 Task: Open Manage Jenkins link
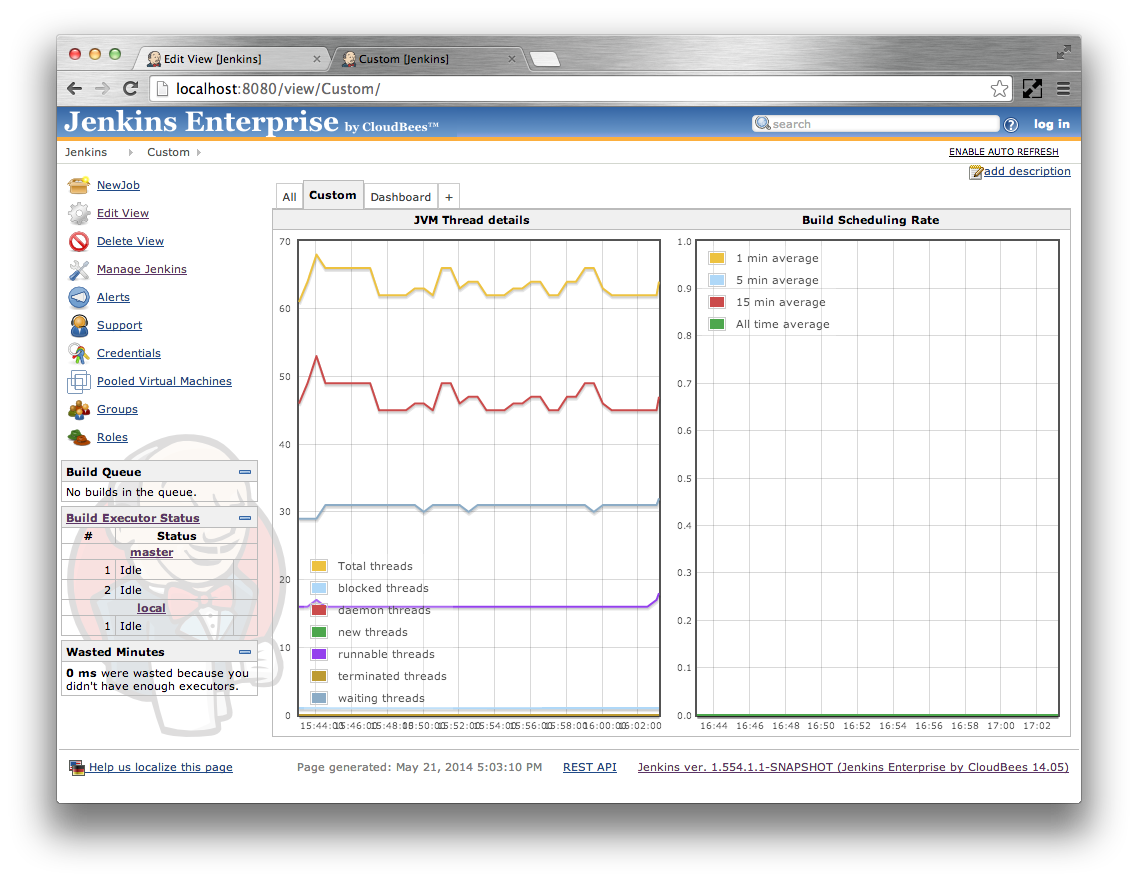tap(142, 269)
